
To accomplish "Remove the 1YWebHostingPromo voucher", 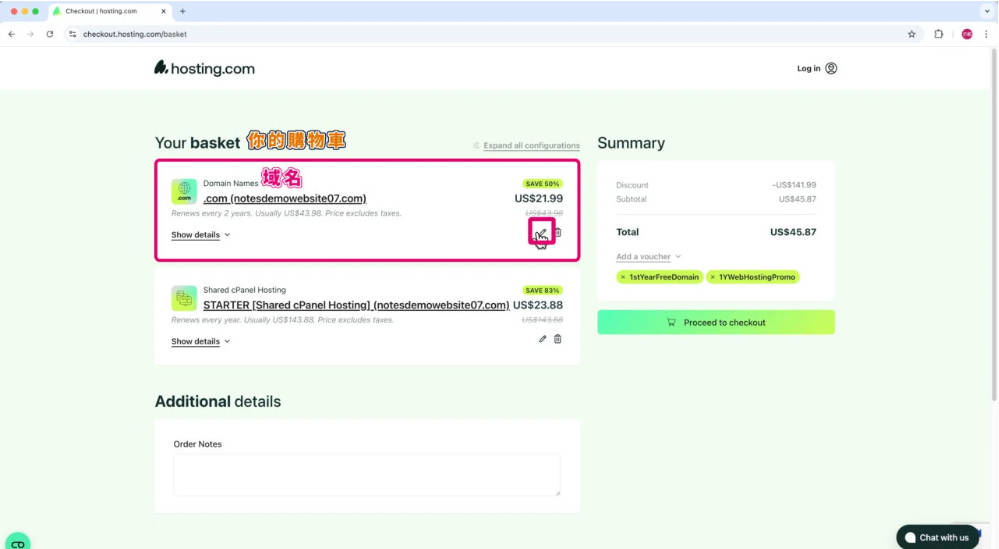I will point(712,277).
